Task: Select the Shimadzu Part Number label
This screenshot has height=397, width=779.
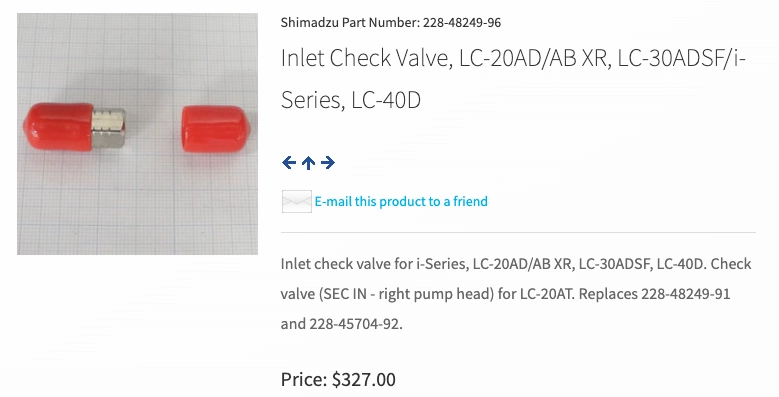Action: pos(350,22)
